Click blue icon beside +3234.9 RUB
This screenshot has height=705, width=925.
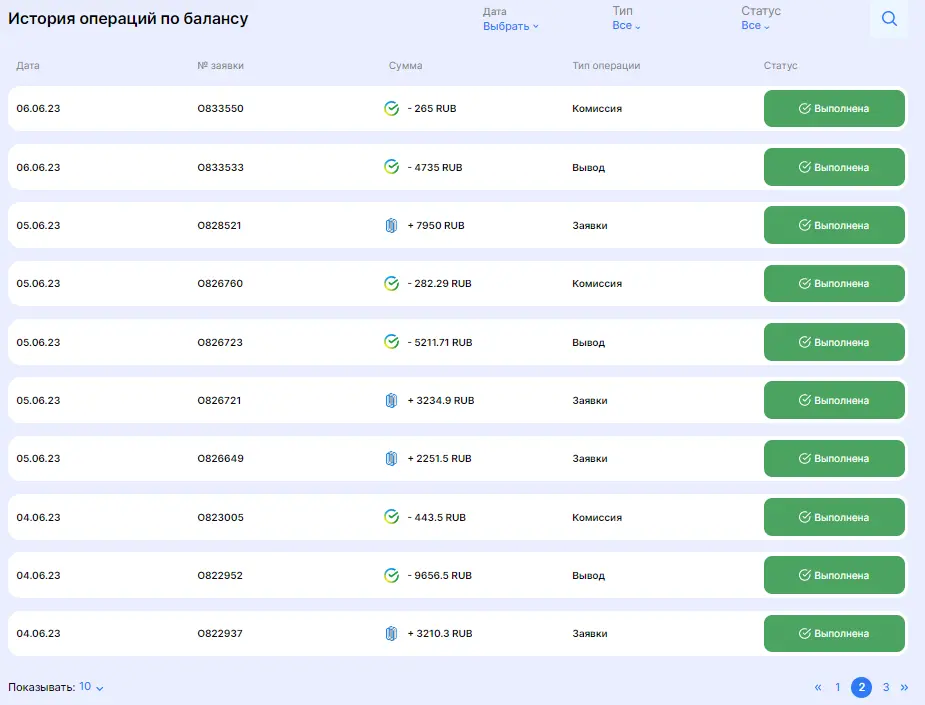(391, 401)
